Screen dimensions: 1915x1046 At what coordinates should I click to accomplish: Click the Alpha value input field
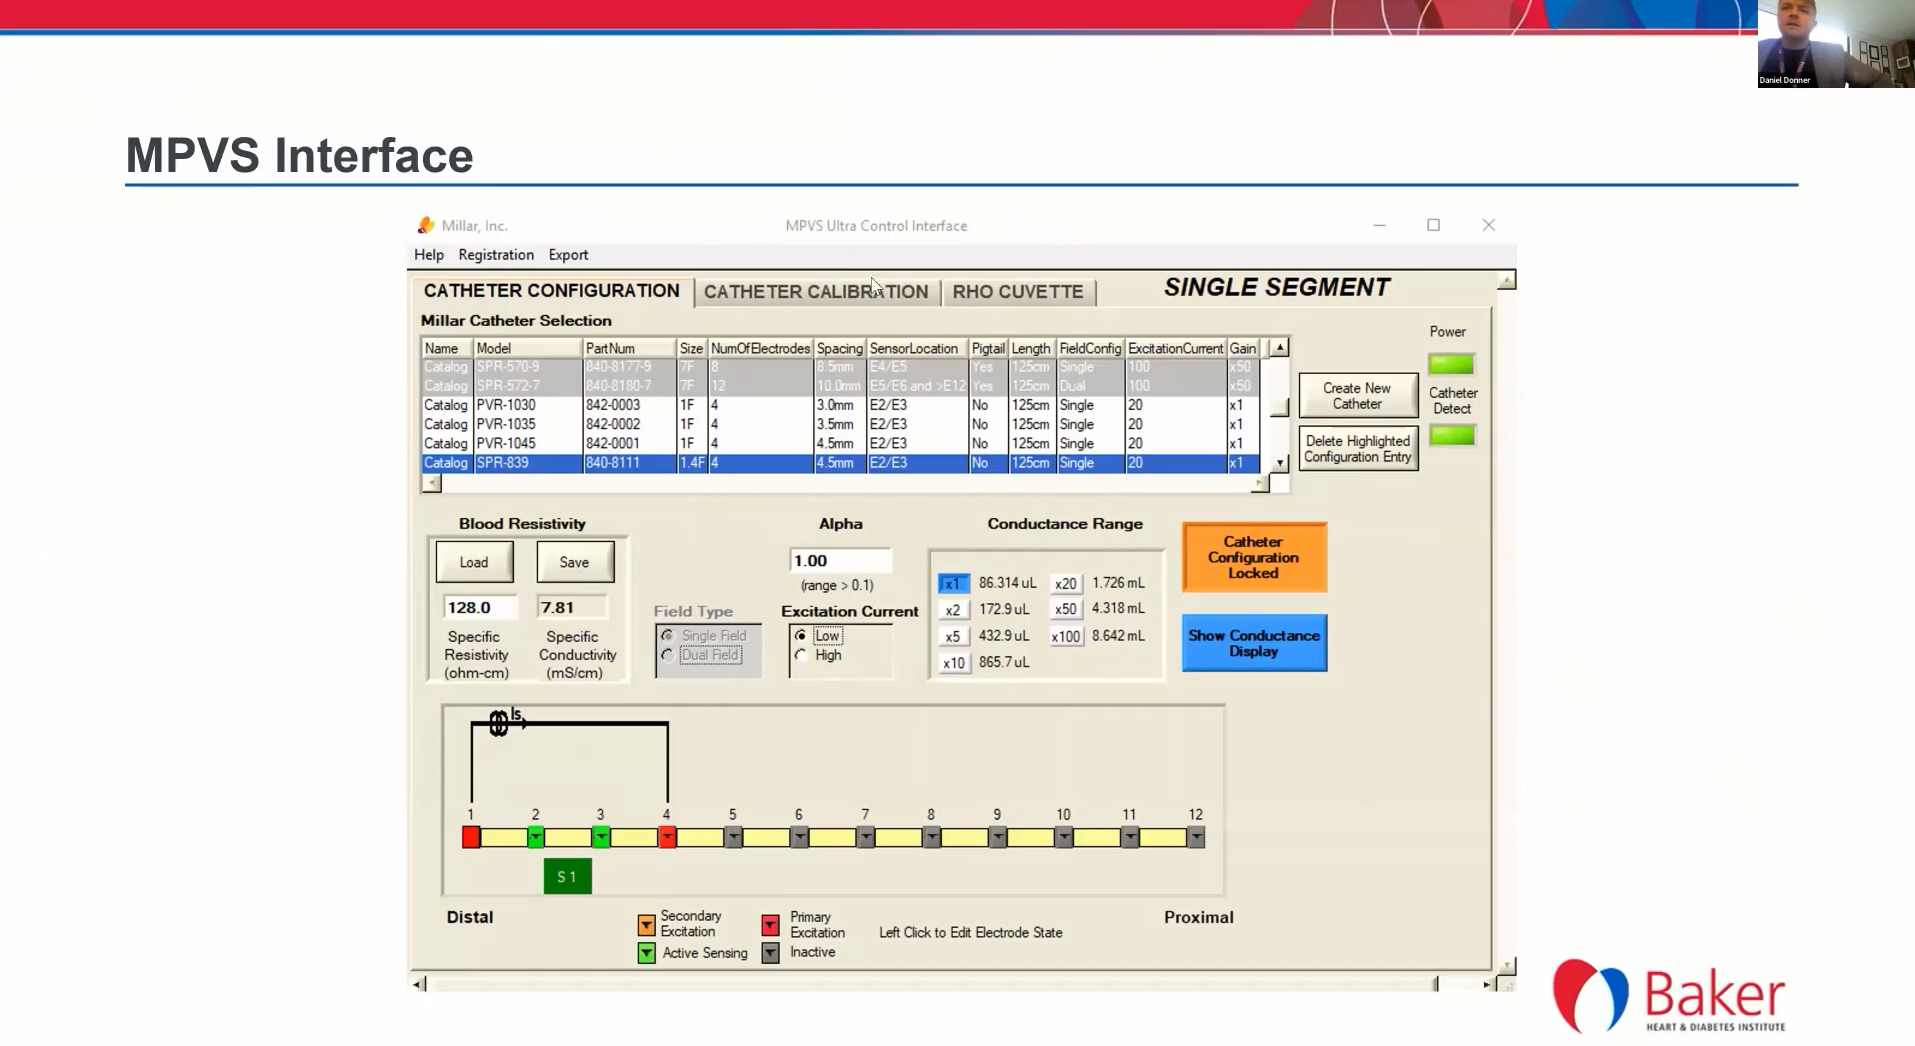[839, 561]
